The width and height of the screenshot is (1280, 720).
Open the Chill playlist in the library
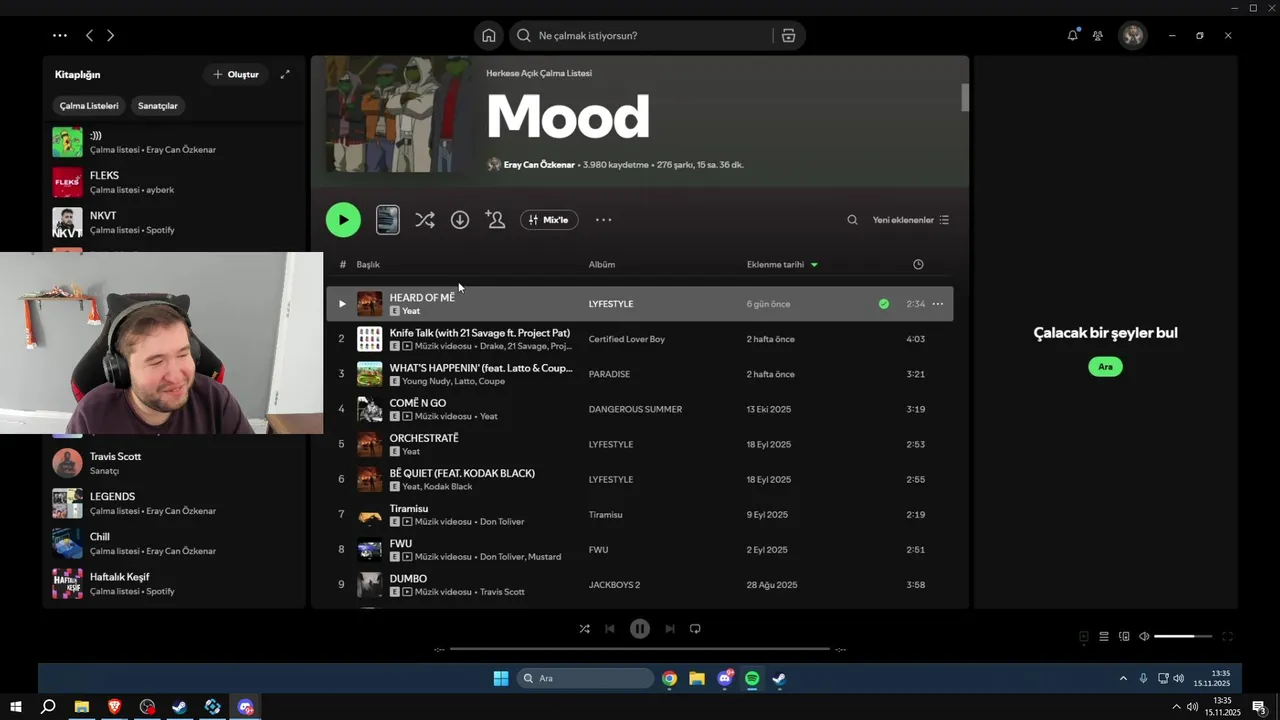pos(174,543)
